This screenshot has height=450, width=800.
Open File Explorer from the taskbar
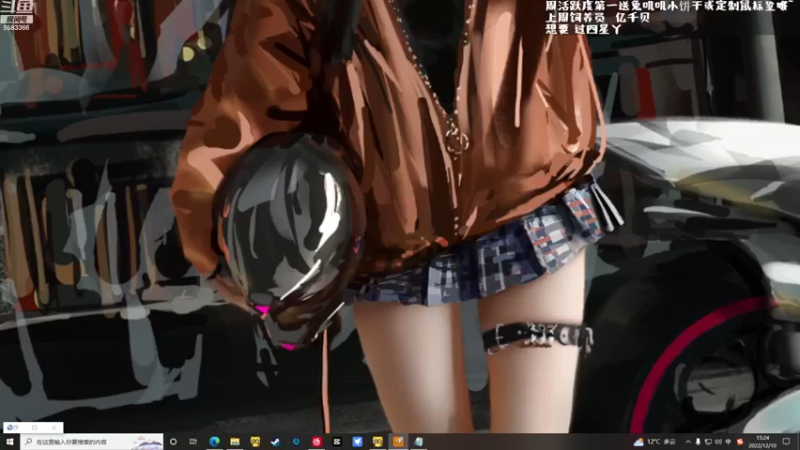(x=235, y=441)
